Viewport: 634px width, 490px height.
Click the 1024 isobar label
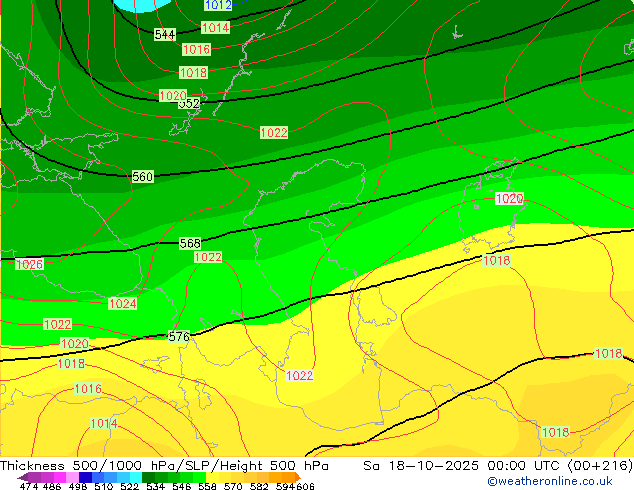point(123,304)
